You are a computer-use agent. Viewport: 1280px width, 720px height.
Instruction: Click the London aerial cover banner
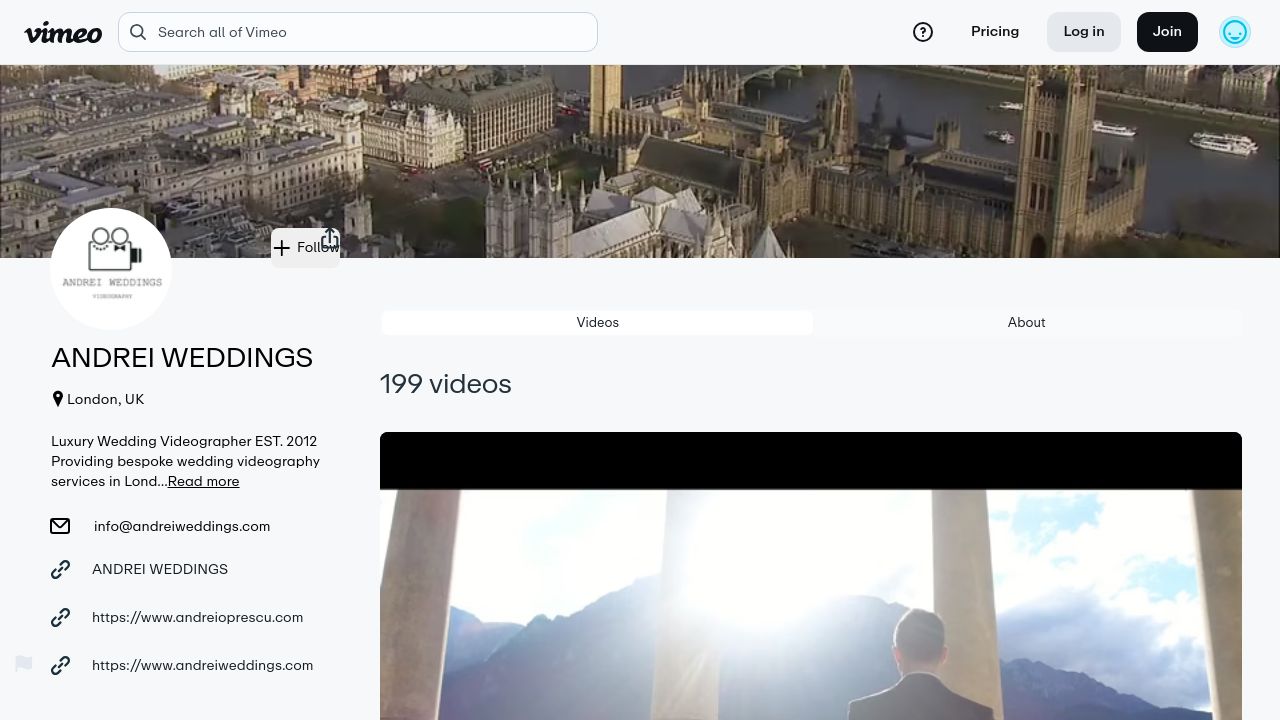(x=640, y=161)
